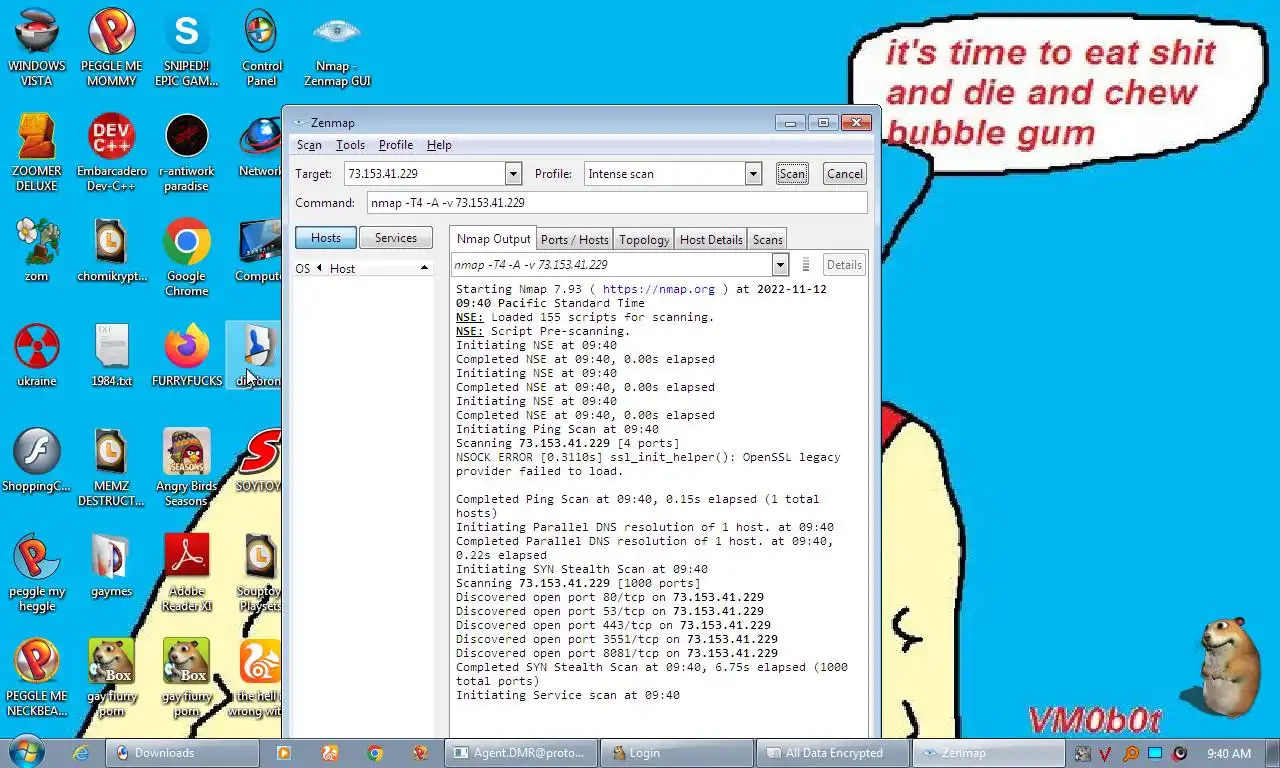Switch to the Scans tab
The height and width of the screenshot is (768, 1280).
[x=767, y=240]
